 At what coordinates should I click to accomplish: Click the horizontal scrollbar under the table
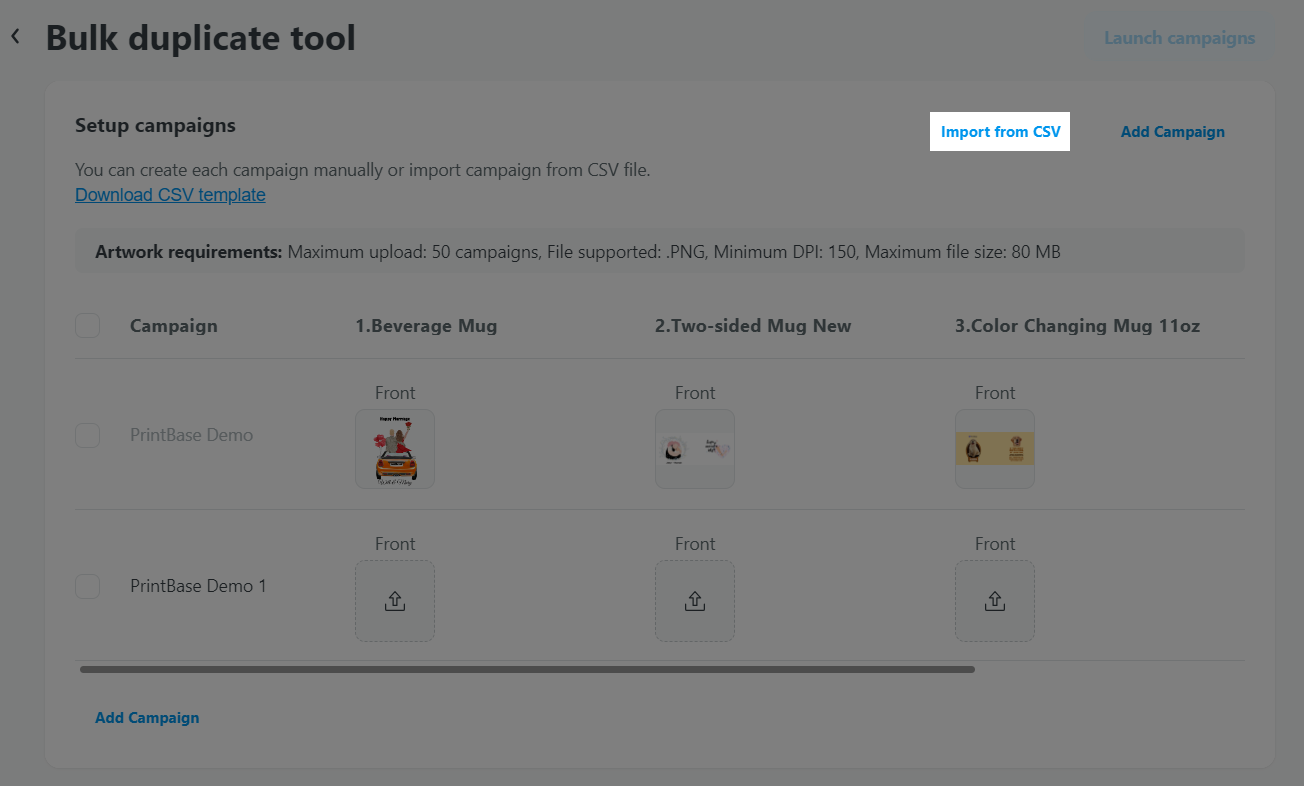coord(527,670)
